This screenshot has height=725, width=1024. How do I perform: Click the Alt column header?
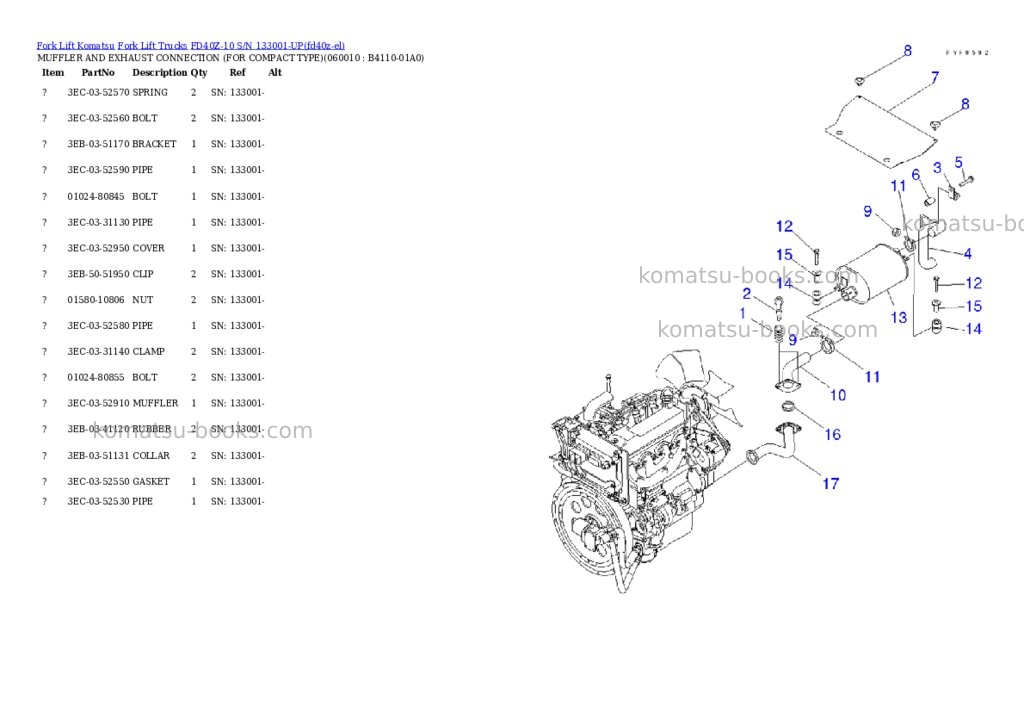275,72
